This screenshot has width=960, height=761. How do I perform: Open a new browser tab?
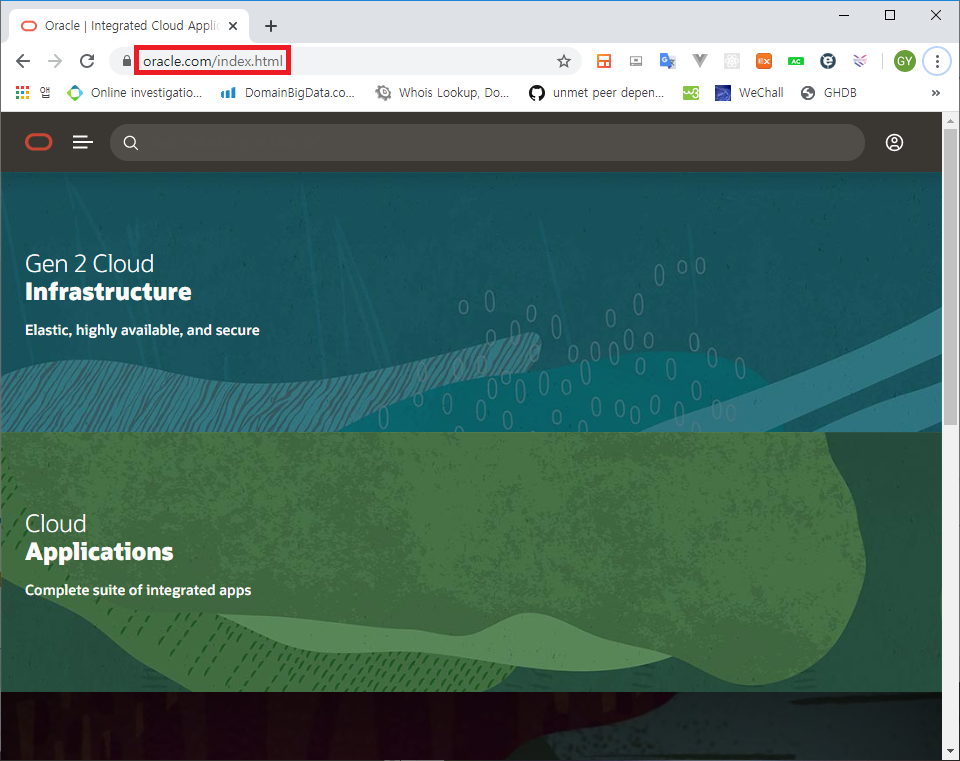(x=271, y=26)
